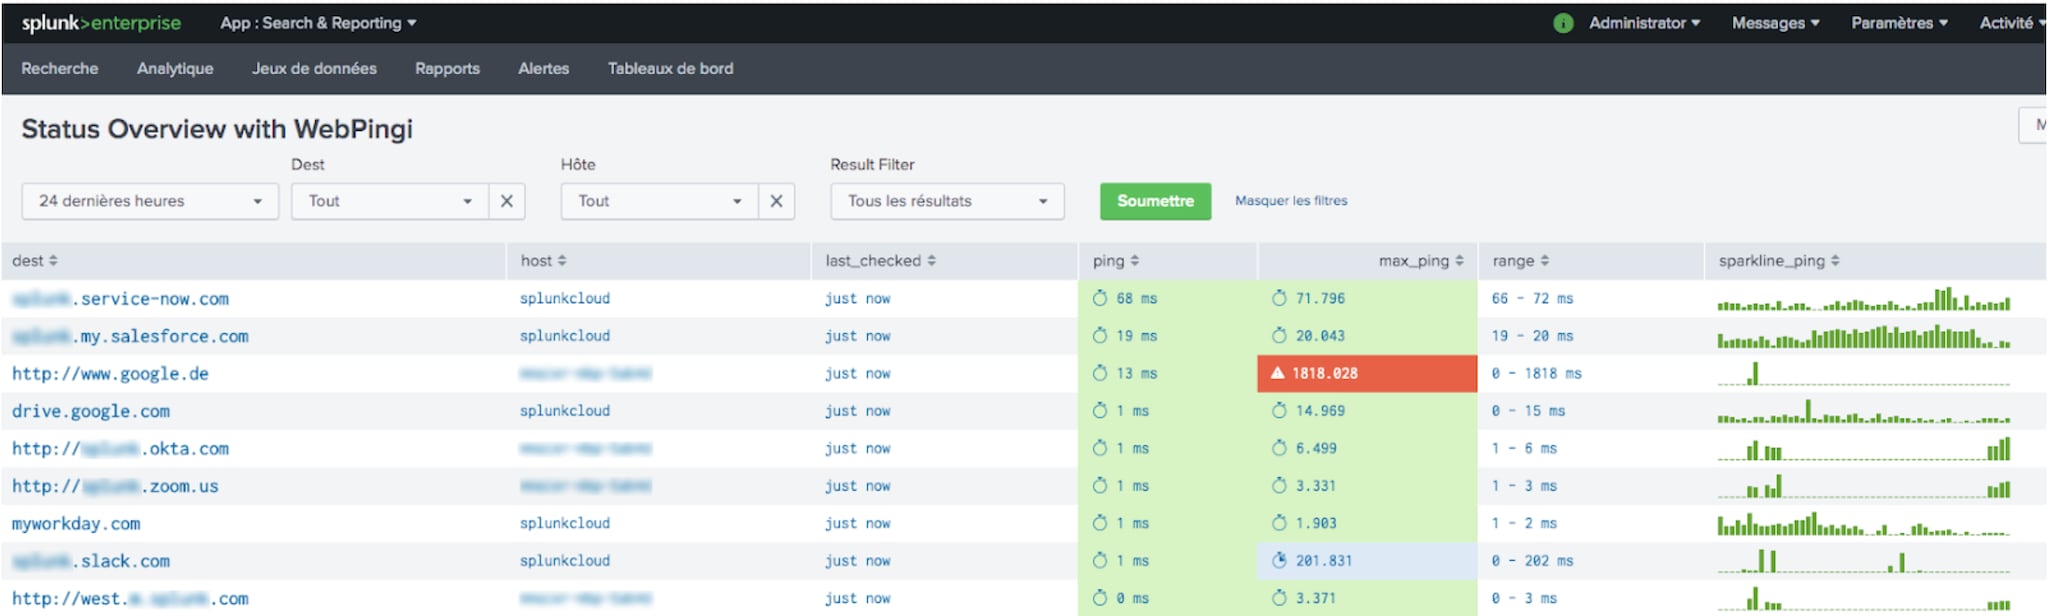The image size is (2048, 616).
Task: Click the sparkline for service-now.com row
Action: click(x=1863, y=299)
